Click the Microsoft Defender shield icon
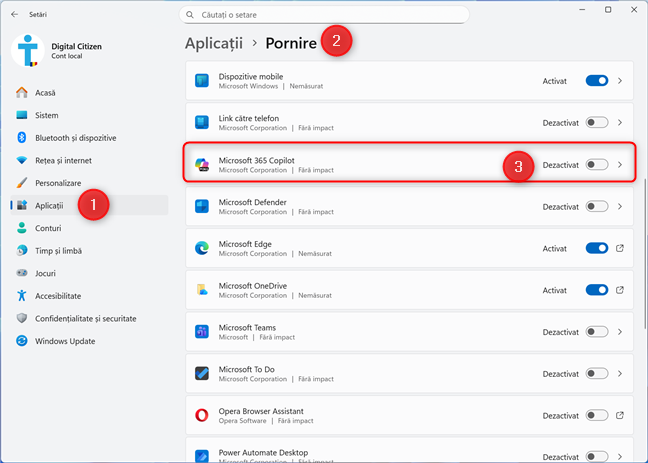The width and height of the screenshot is (648, 463). 202,206
